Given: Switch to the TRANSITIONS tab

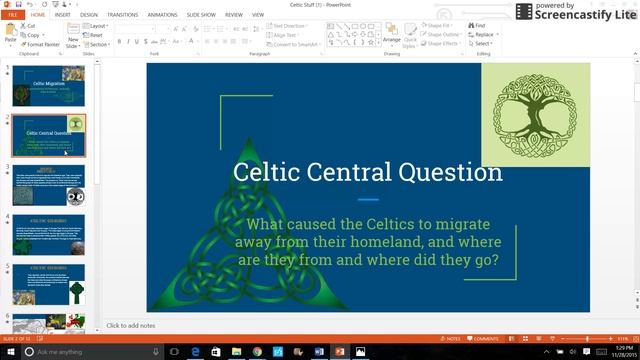Looking at the screenshot, I should click(122, 15).
